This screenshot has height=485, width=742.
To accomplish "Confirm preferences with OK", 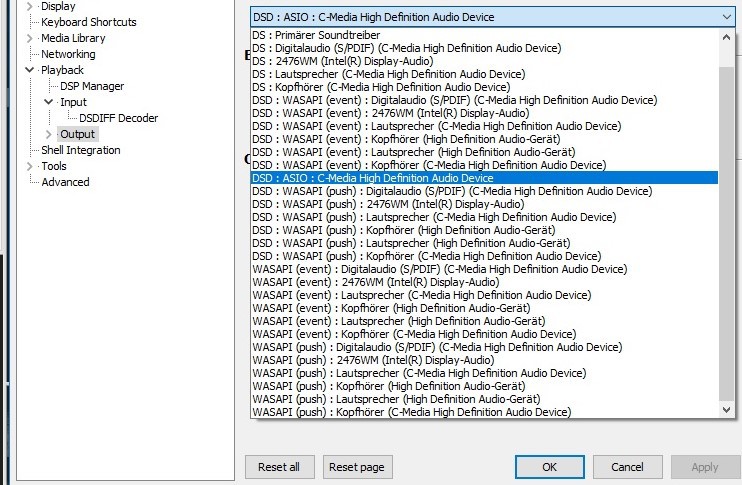I will tap(549, 467).
